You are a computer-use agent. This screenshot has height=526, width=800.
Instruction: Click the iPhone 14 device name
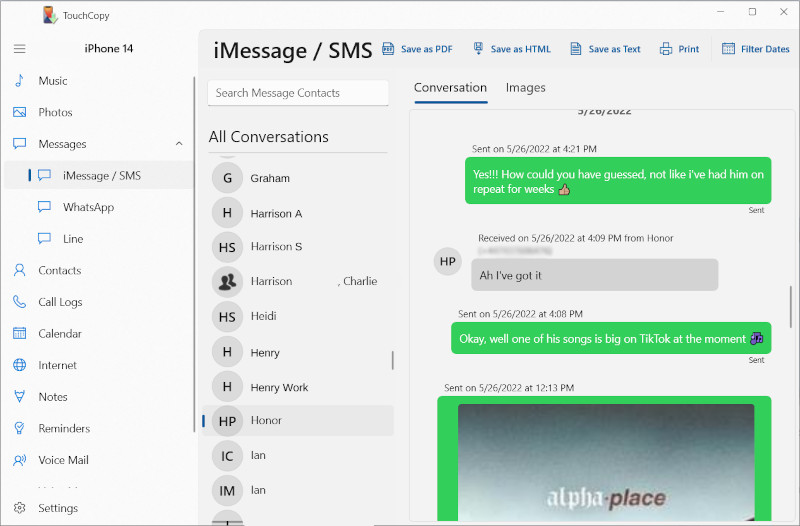coord(109,48)
